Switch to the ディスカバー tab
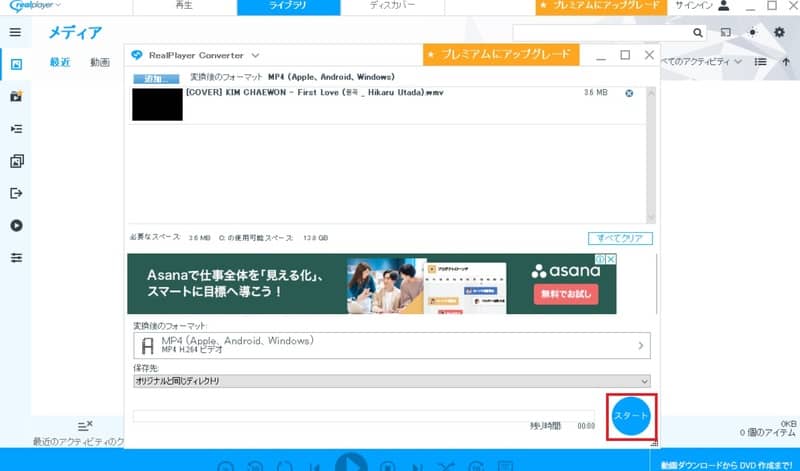Viewport: 800px width, 471px height. (392, 7)
